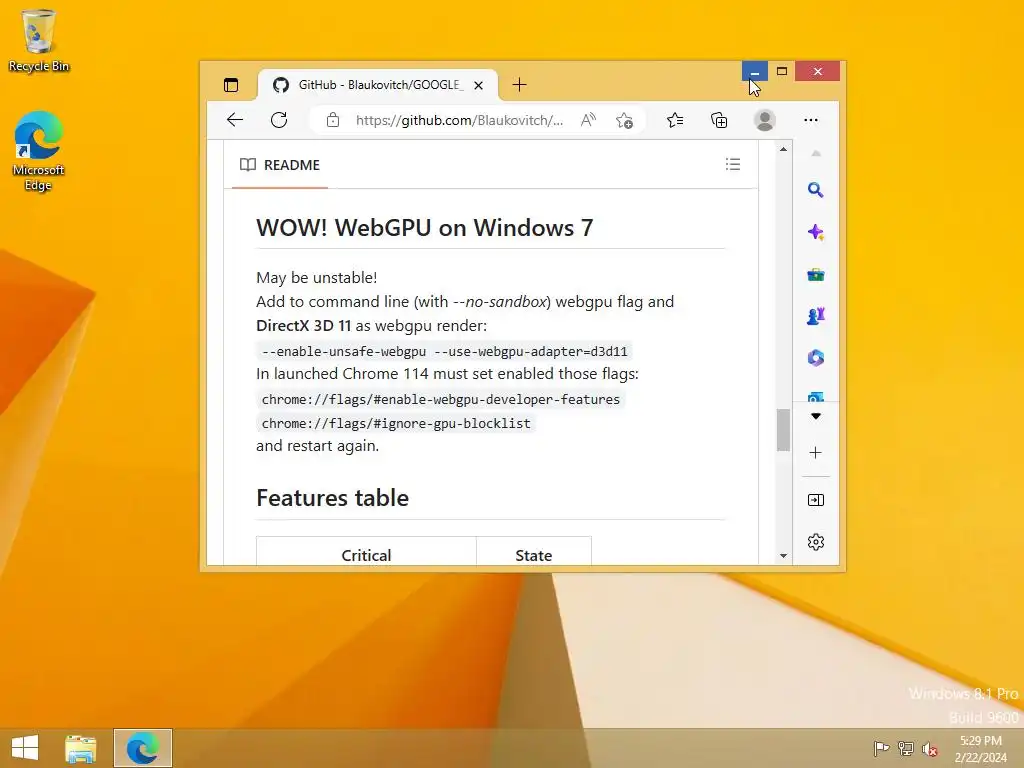Open Action Center flag tray icon
Viewport: 1024px width, 768px height.
pos(881,748)
